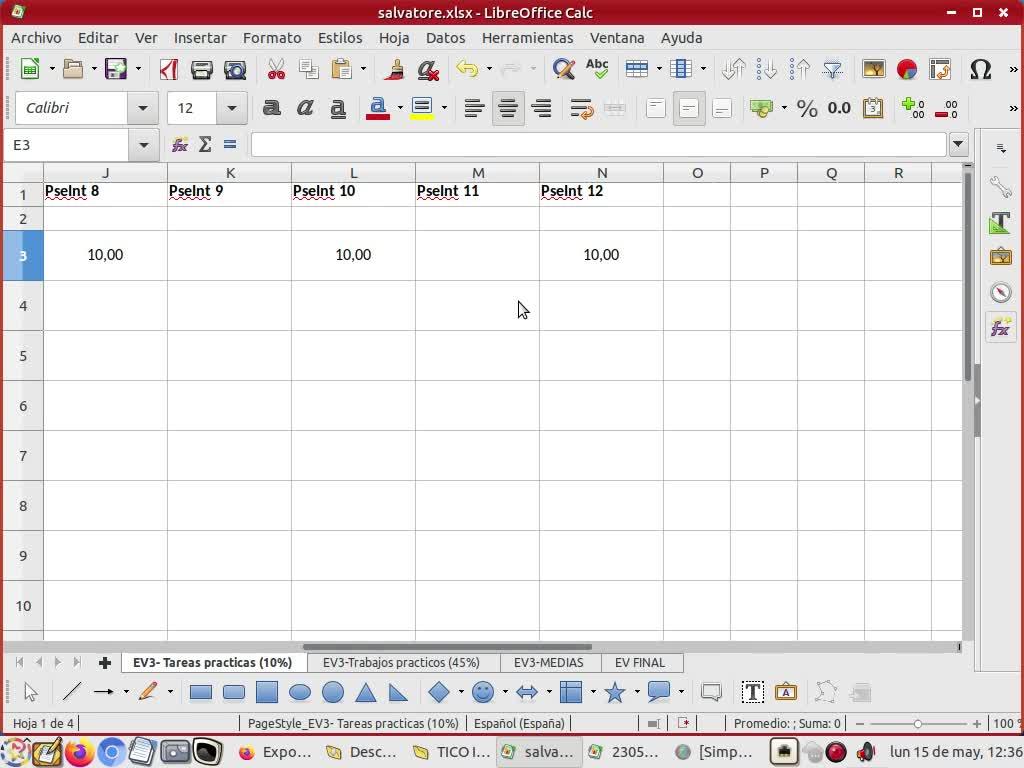Open the Herramientas menu

527,38
